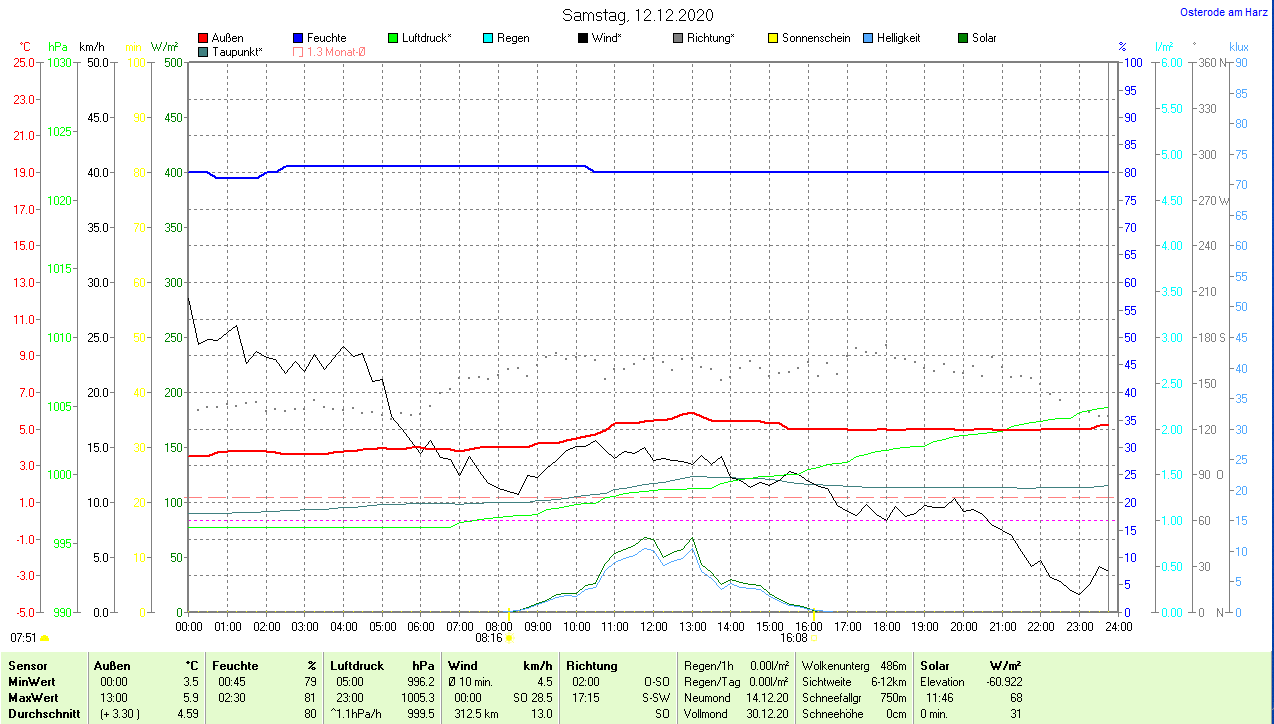1274x724 pixels.
Task: Click the black Wind legend square
Action: click(x=582, y=39)
